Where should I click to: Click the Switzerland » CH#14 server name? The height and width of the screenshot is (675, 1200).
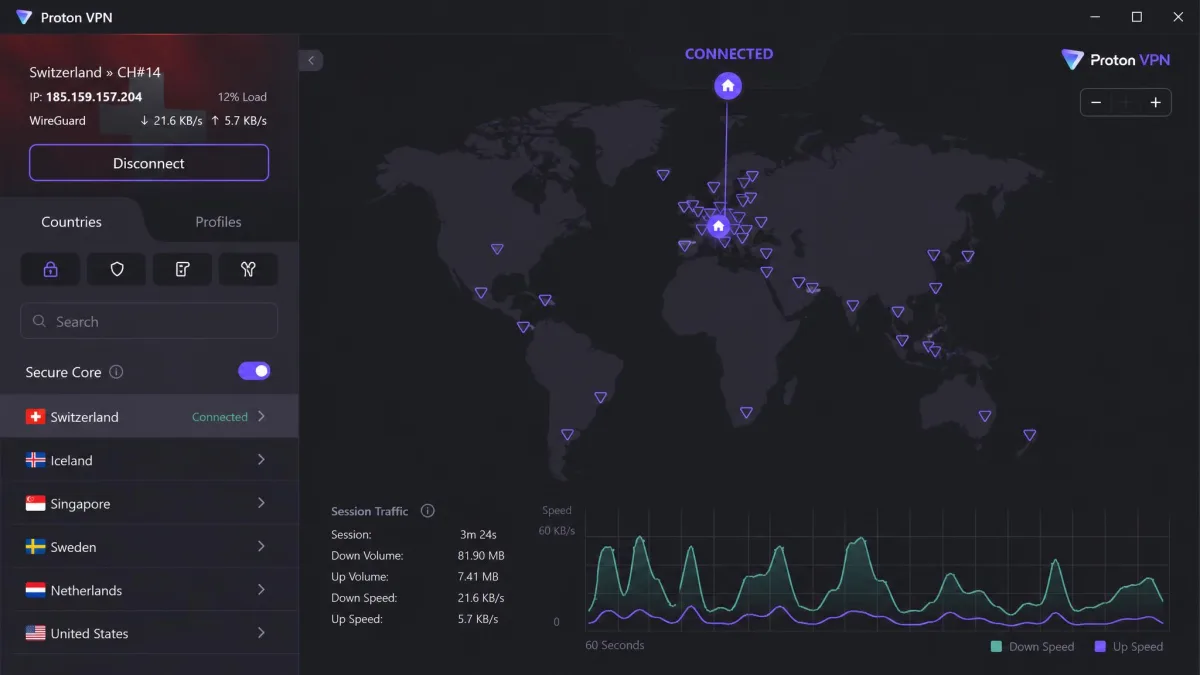point(95,72)
